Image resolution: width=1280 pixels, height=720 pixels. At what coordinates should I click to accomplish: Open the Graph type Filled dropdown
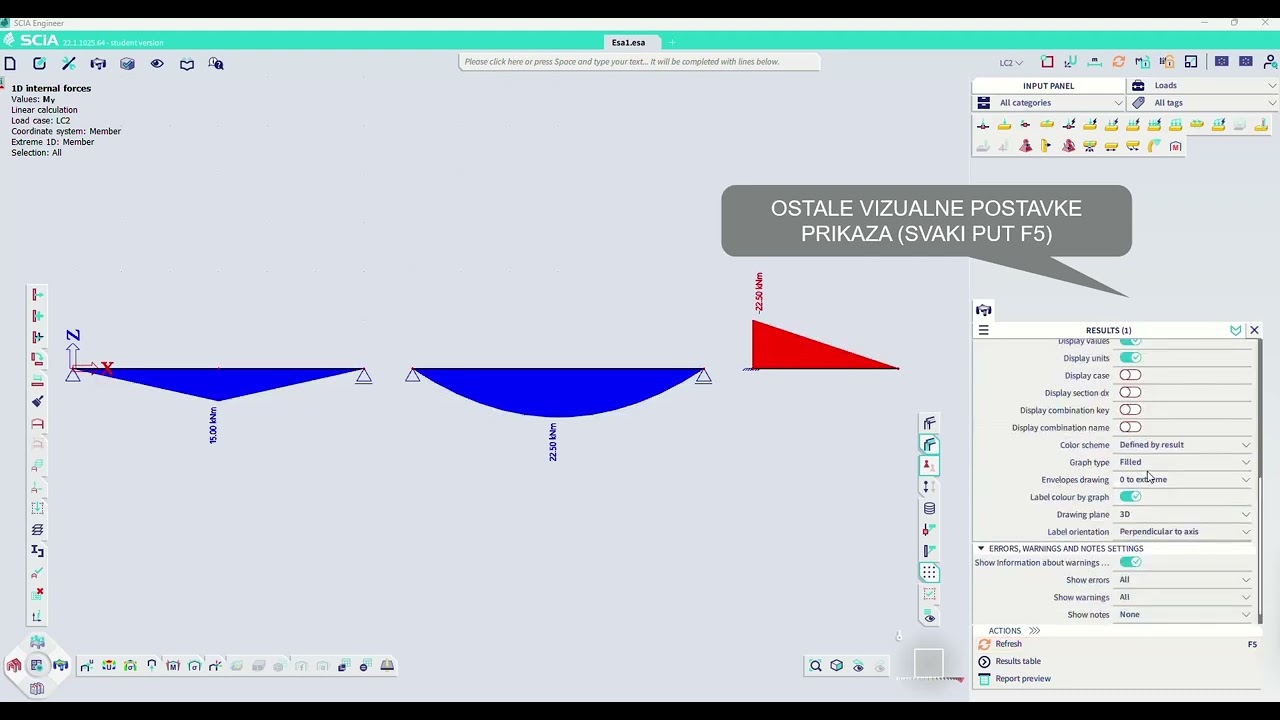1184,462
